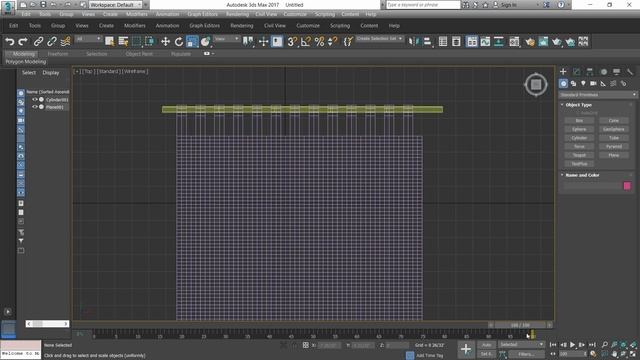
Task: Click the Maximize Viewport Toggle icon
Action: click(x=633, y=354)
